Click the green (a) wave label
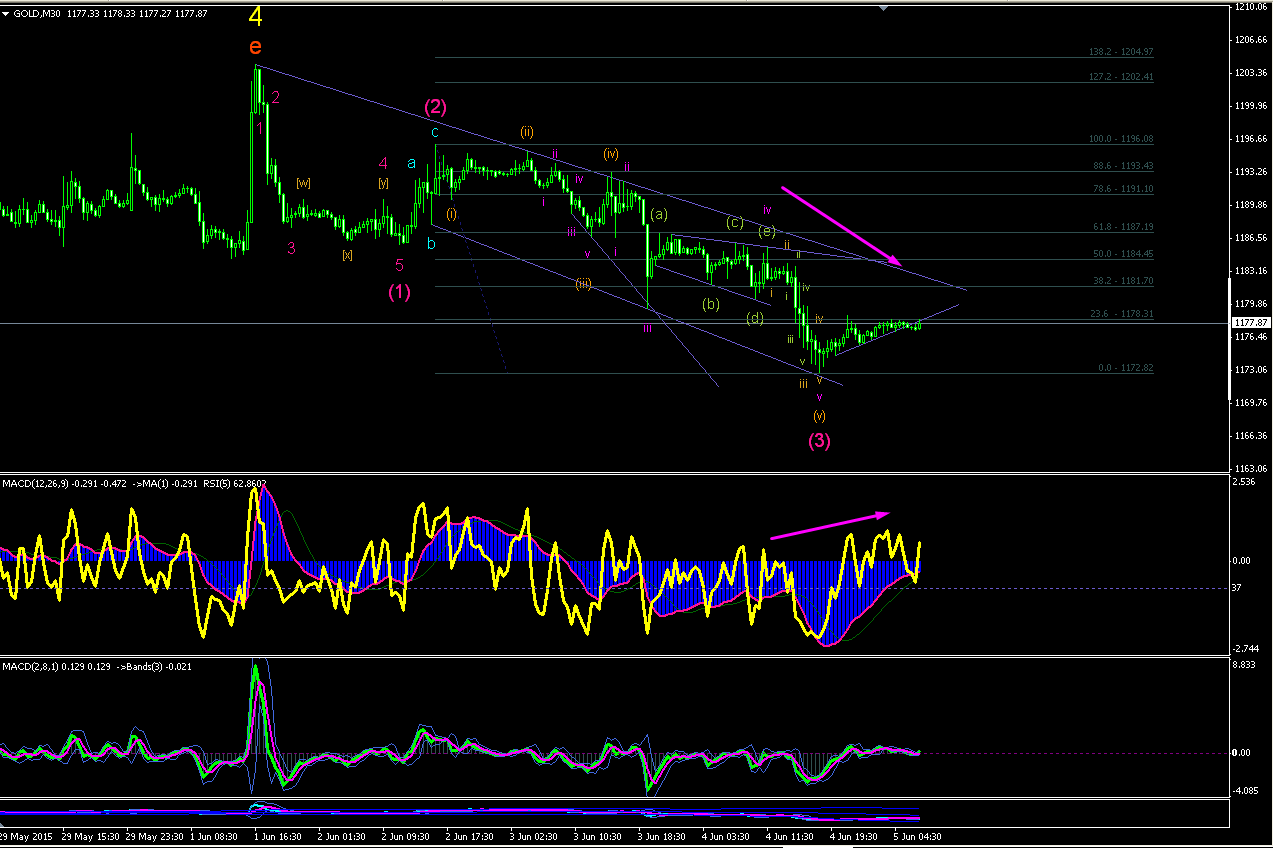 (x=658, y=214)
